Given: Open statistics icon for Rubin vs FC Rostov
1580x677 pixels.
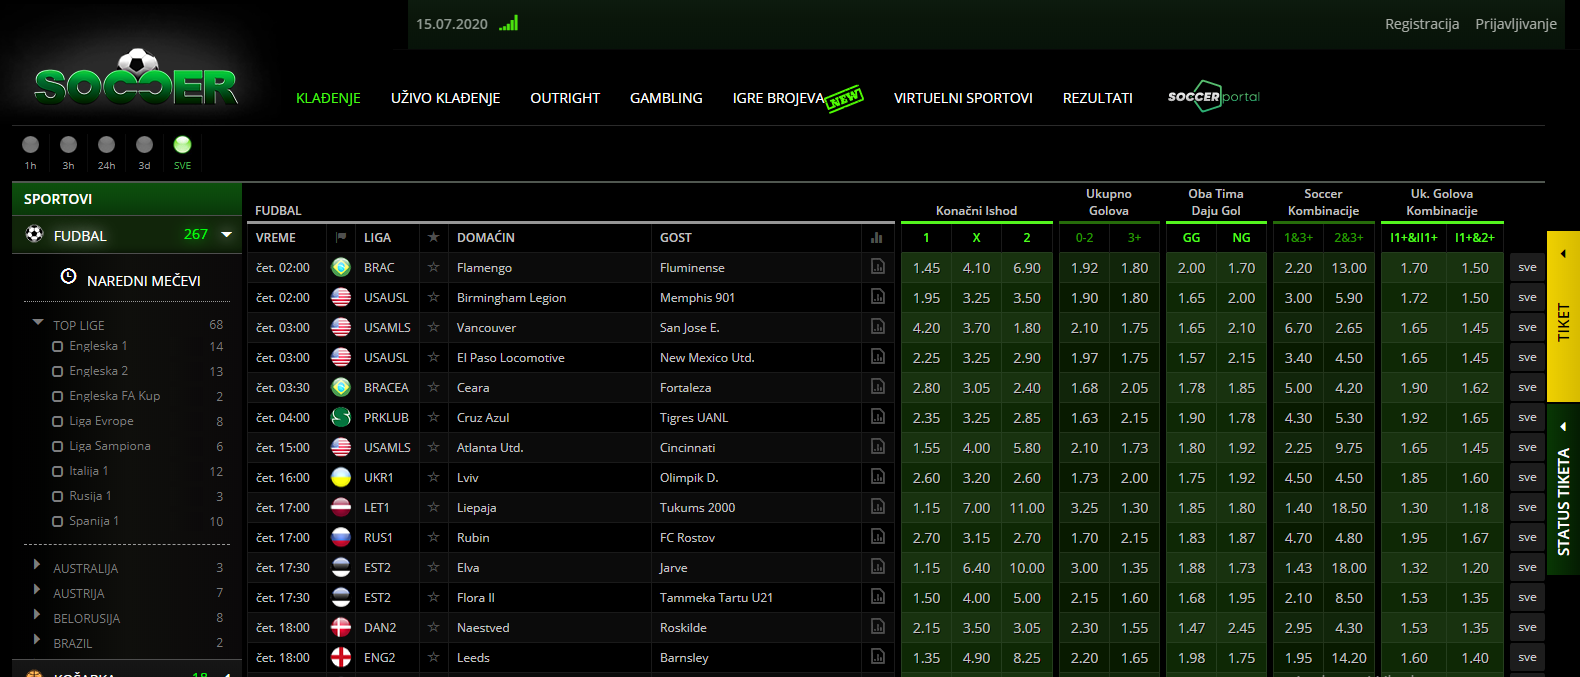Looking at the screenshot, I should pos(877,536).
